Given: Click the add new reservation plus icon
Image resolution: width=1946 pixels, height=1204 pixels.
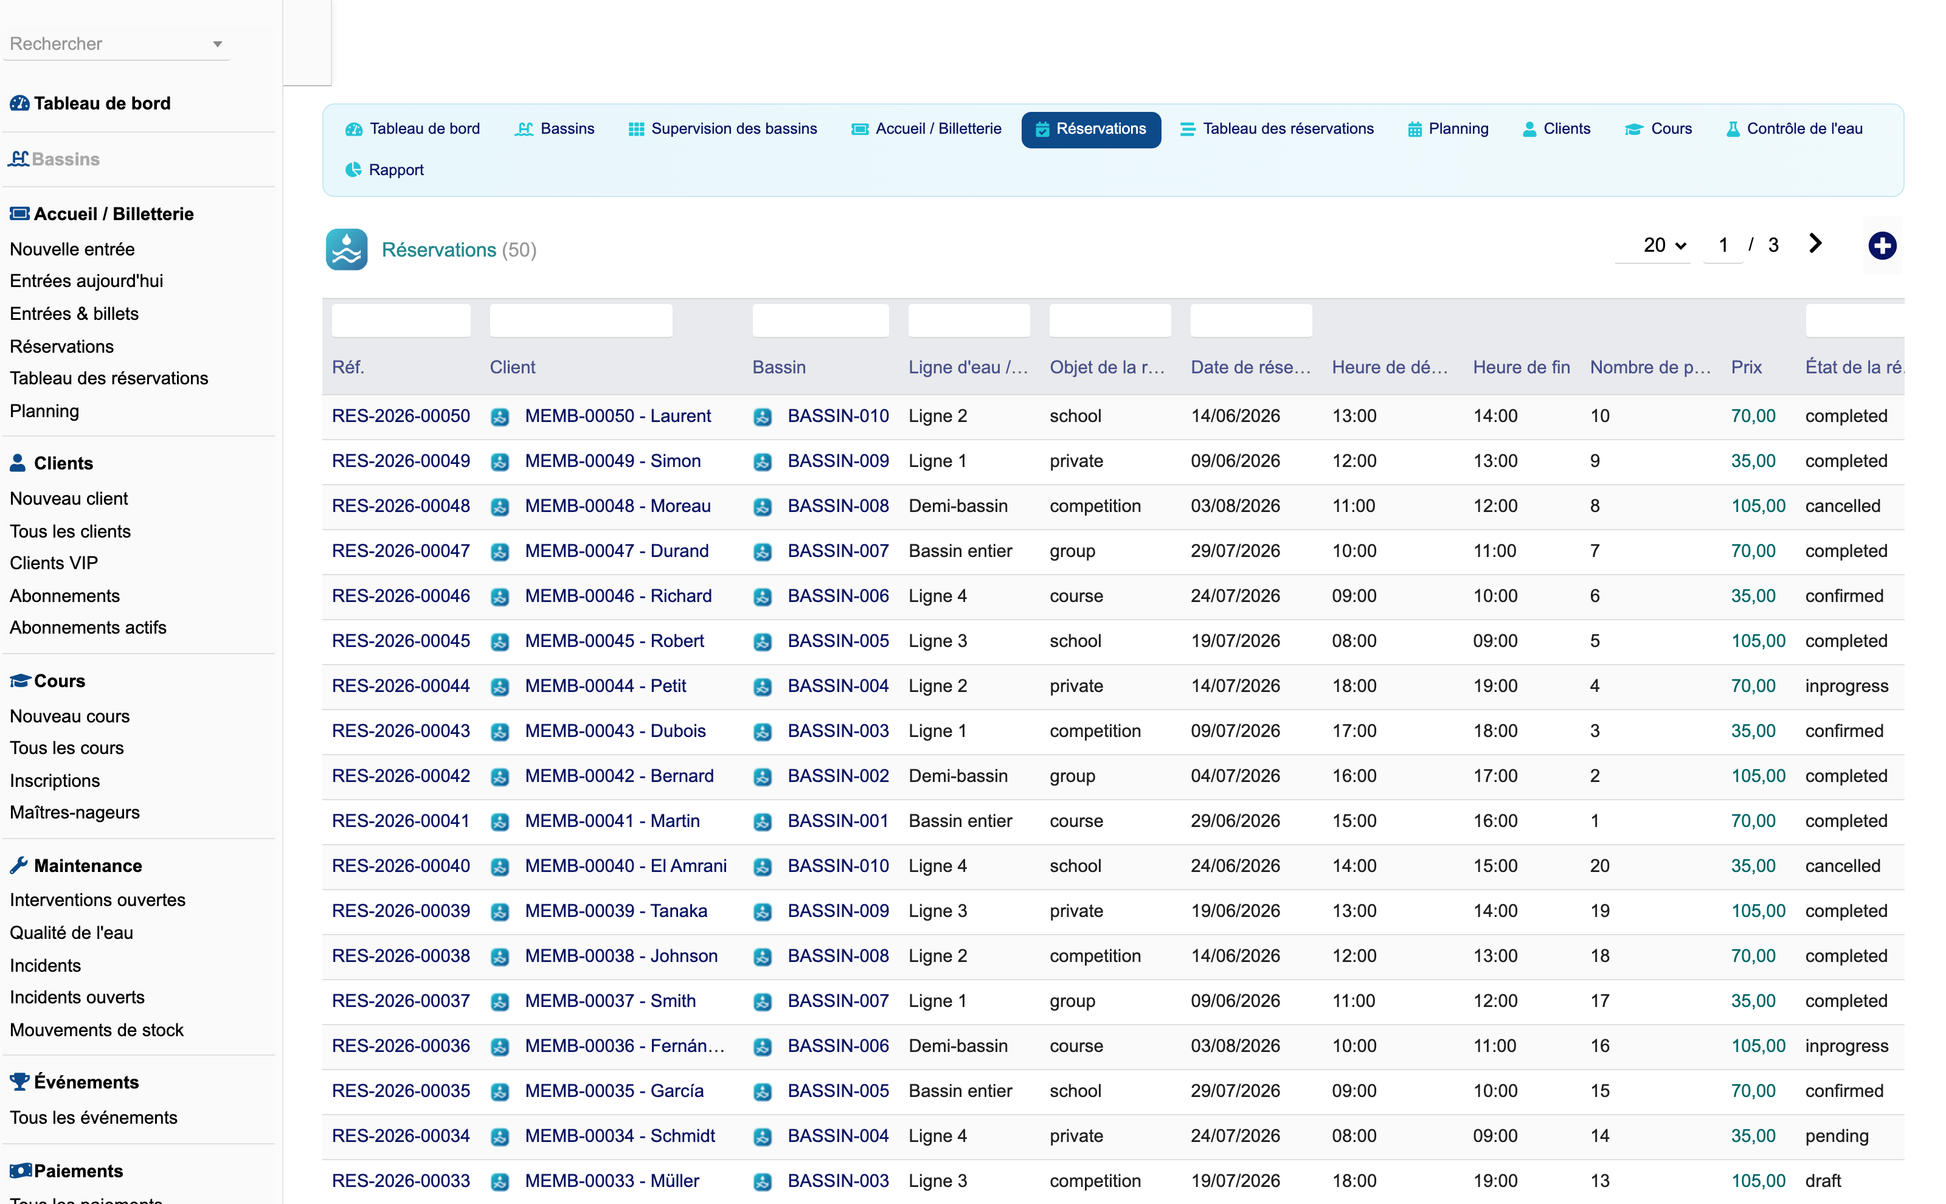Looking at the screenshot, I should (x=1882, y=245).
